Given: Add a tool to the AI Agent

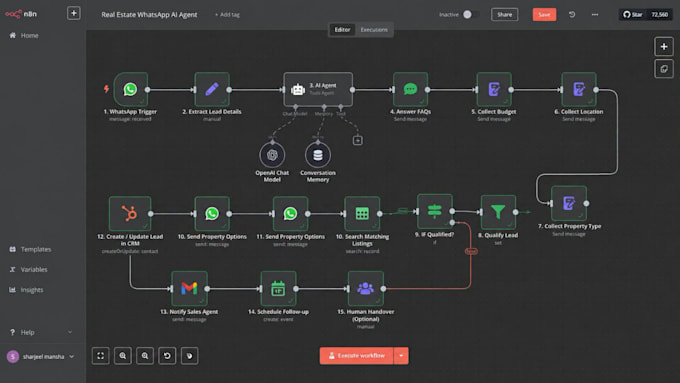Looking at the screenshot, I should tap(358, 140).
